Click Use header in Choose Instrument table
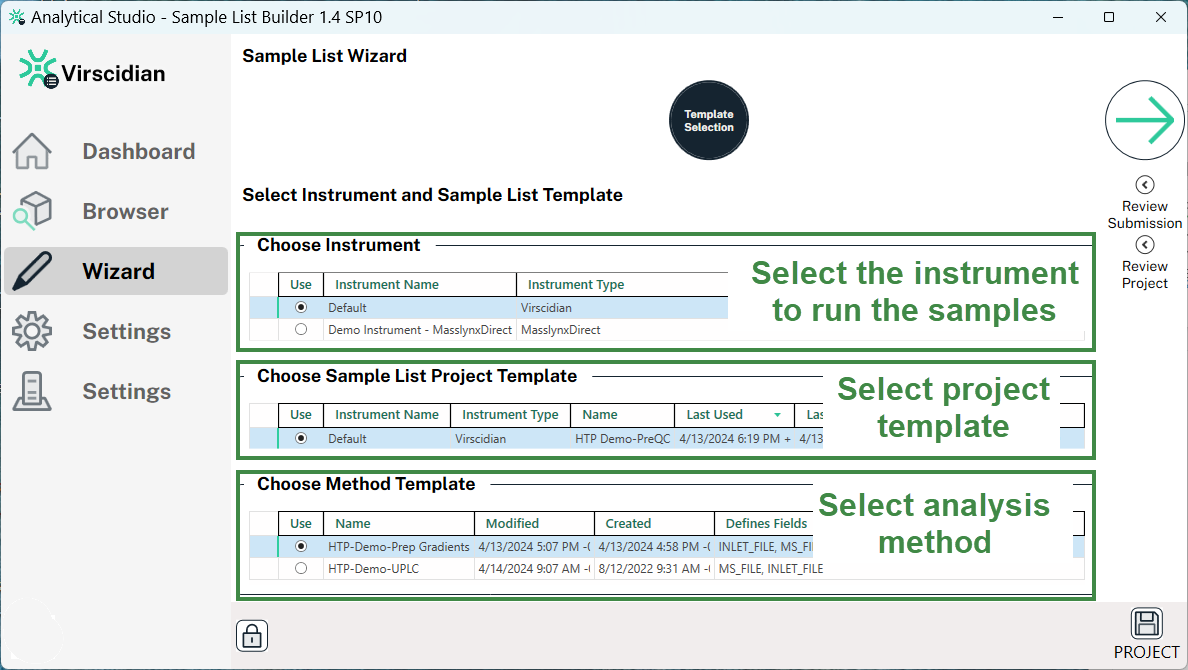 tap(301, 284)
